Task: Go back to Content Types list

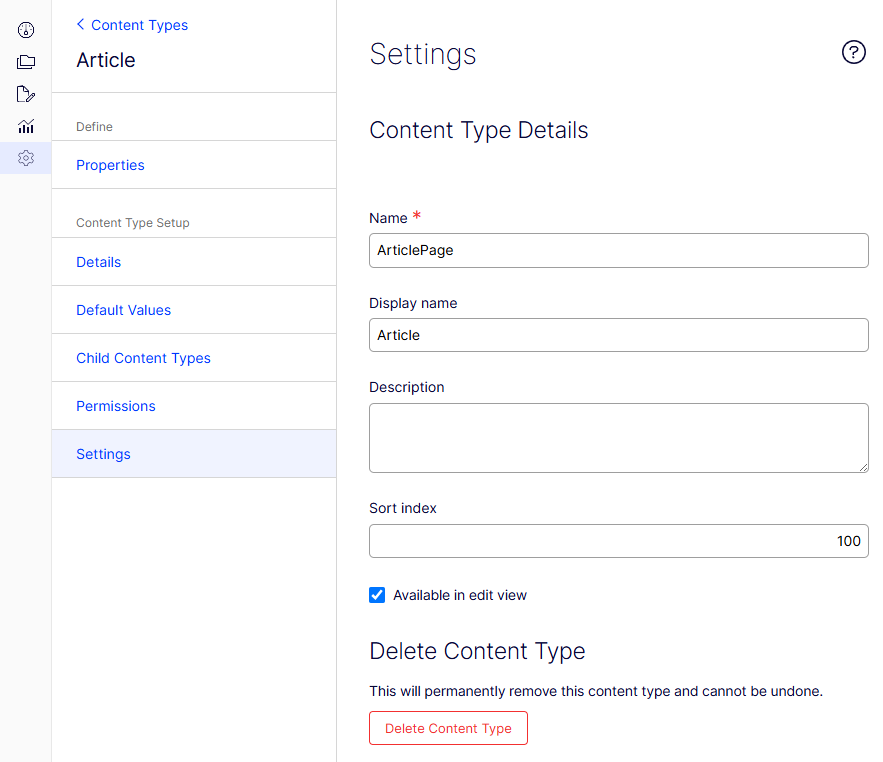Action: 139,25
